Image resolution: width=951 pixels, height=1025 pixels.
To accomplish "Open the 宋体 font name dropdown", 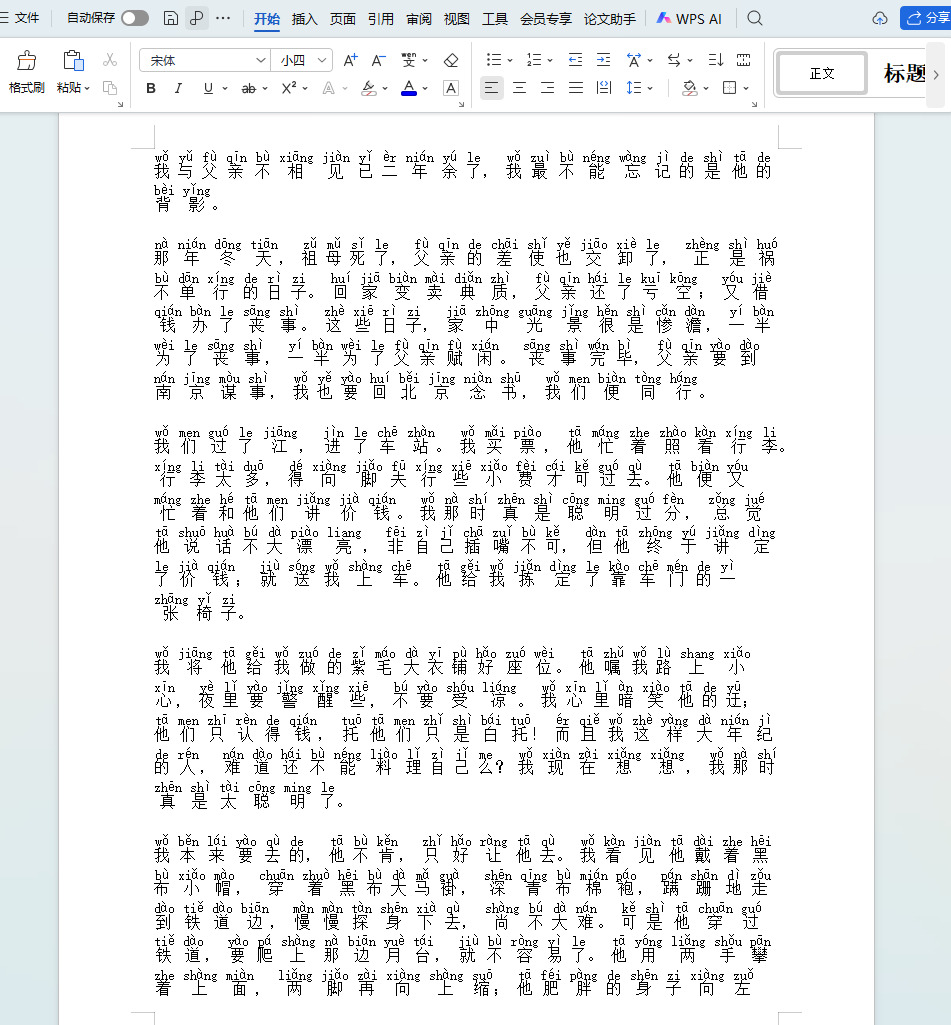I will coord(205,60).
